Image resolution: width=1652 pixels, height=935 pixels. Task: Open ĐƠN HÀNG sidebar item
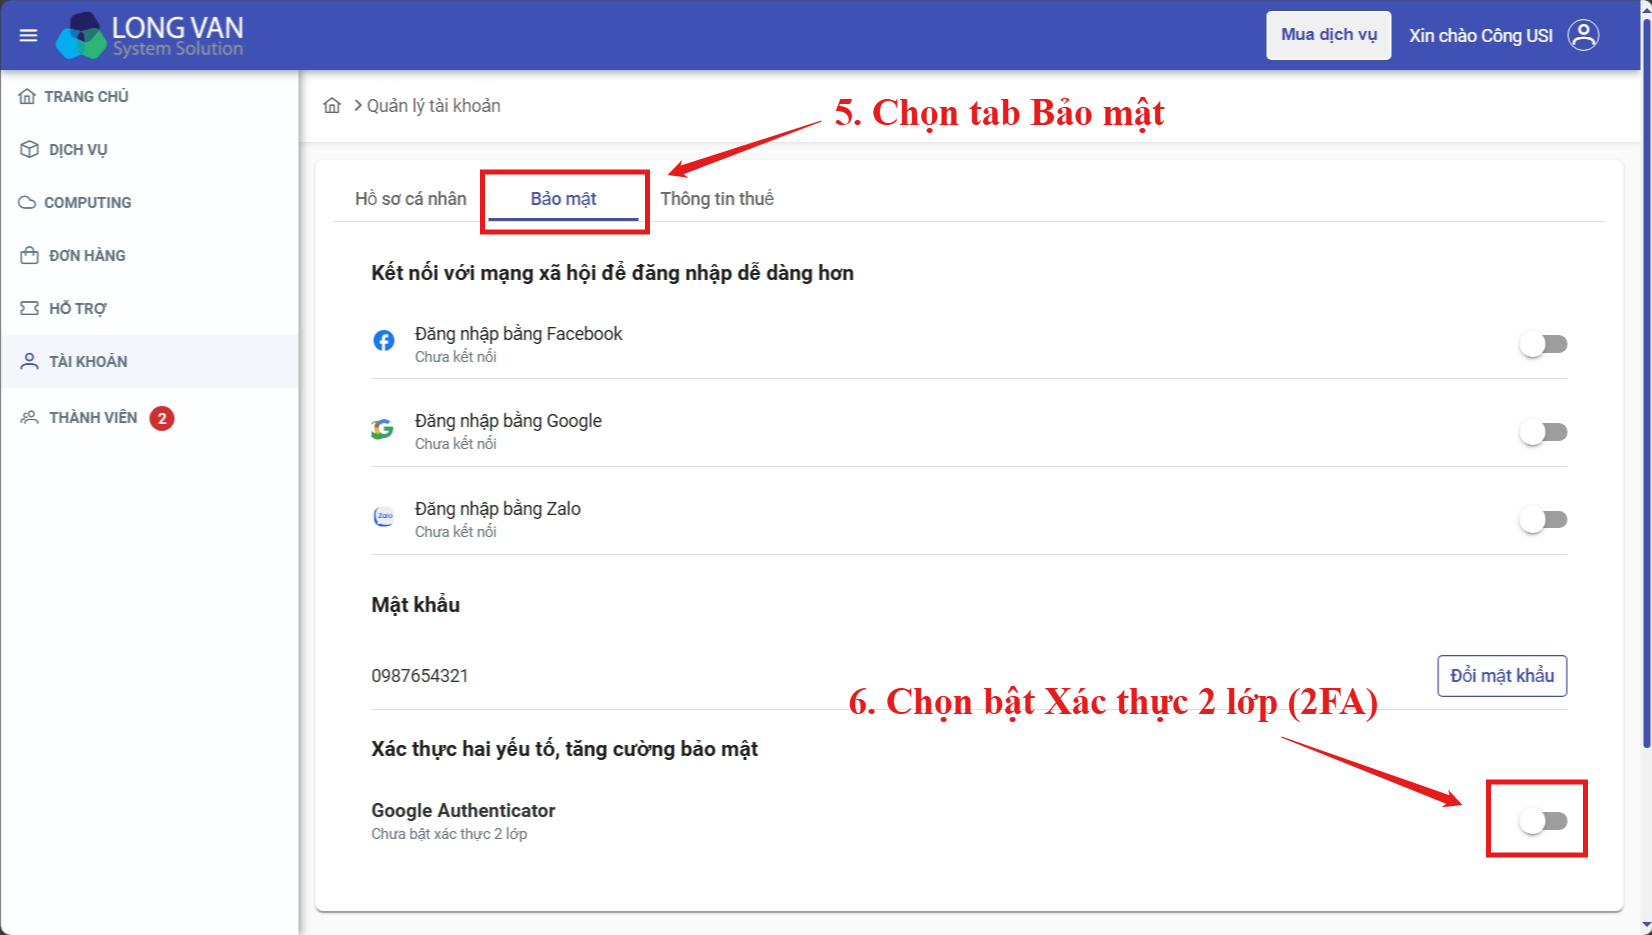pyautogui.click(x=150, y=255)
